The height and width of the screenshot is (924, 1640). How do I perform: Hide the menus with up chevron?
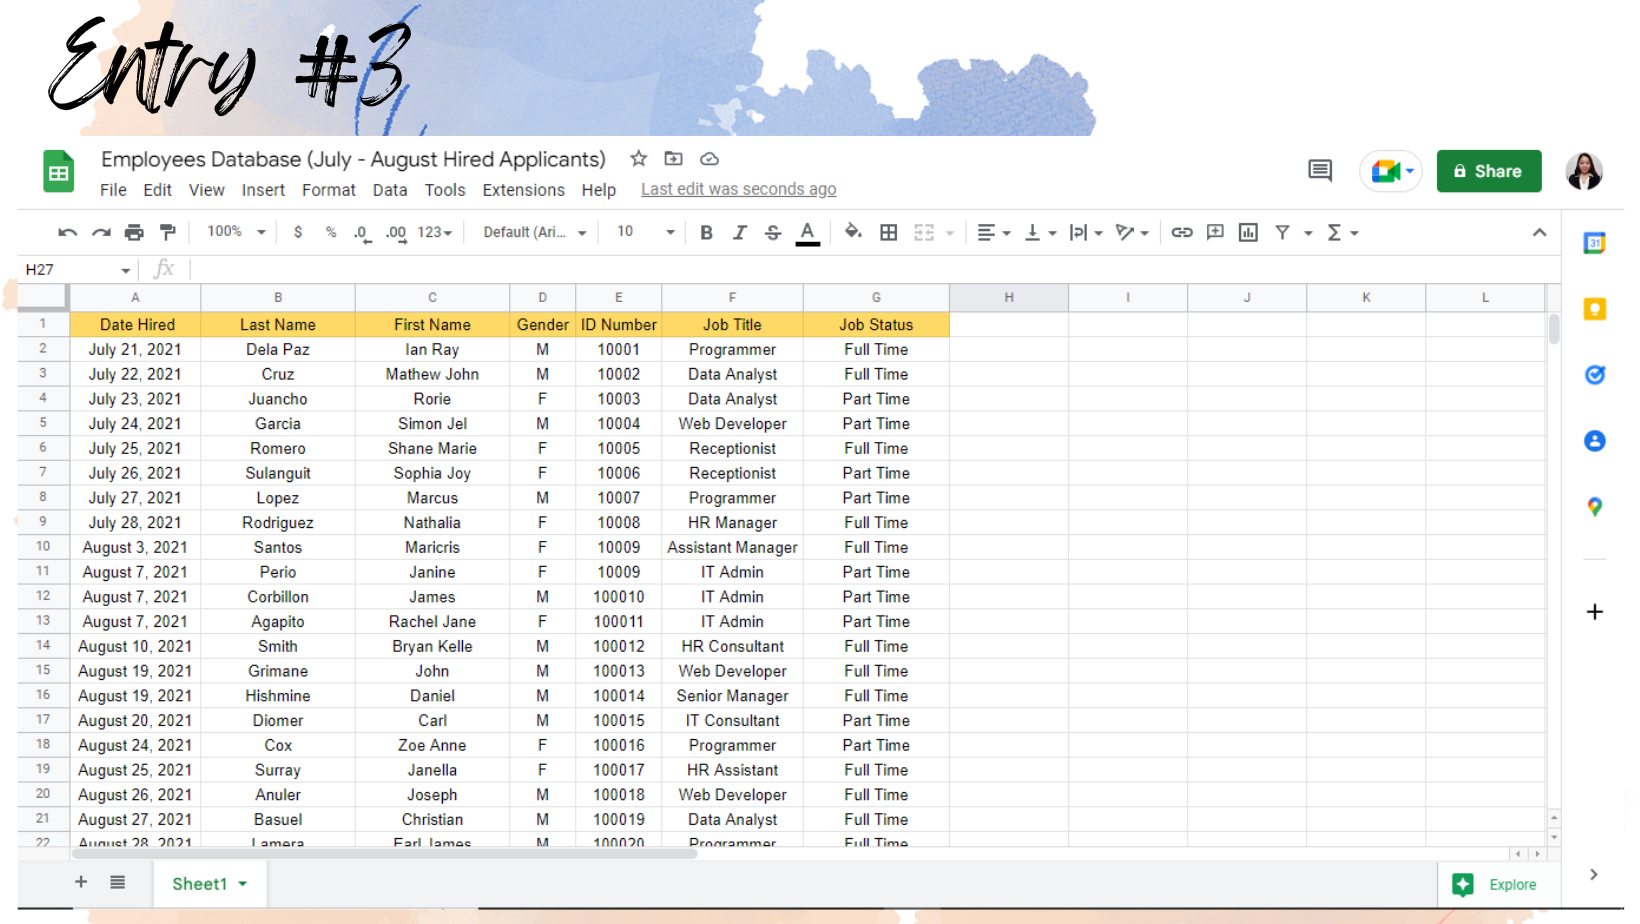(1539, 233)
